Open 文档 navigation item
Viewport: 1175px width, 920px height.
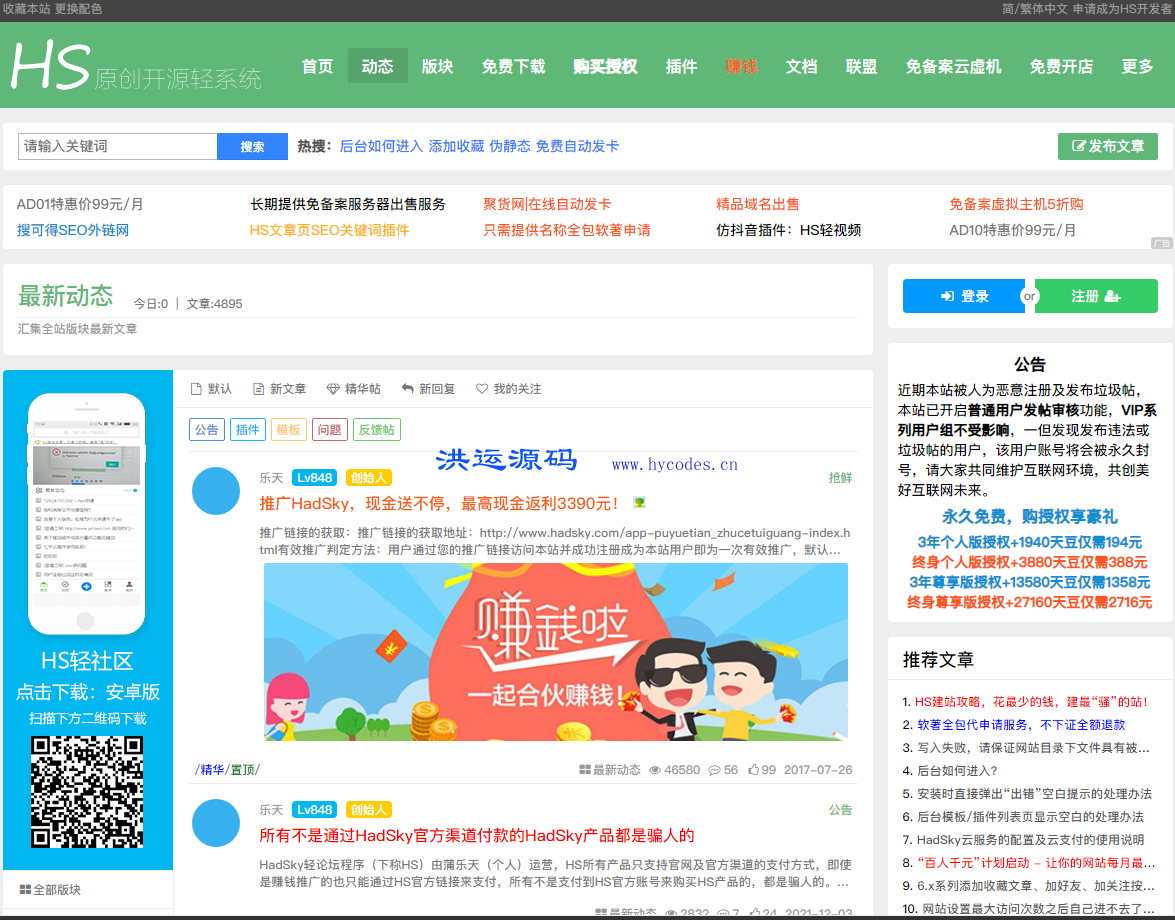801,66
